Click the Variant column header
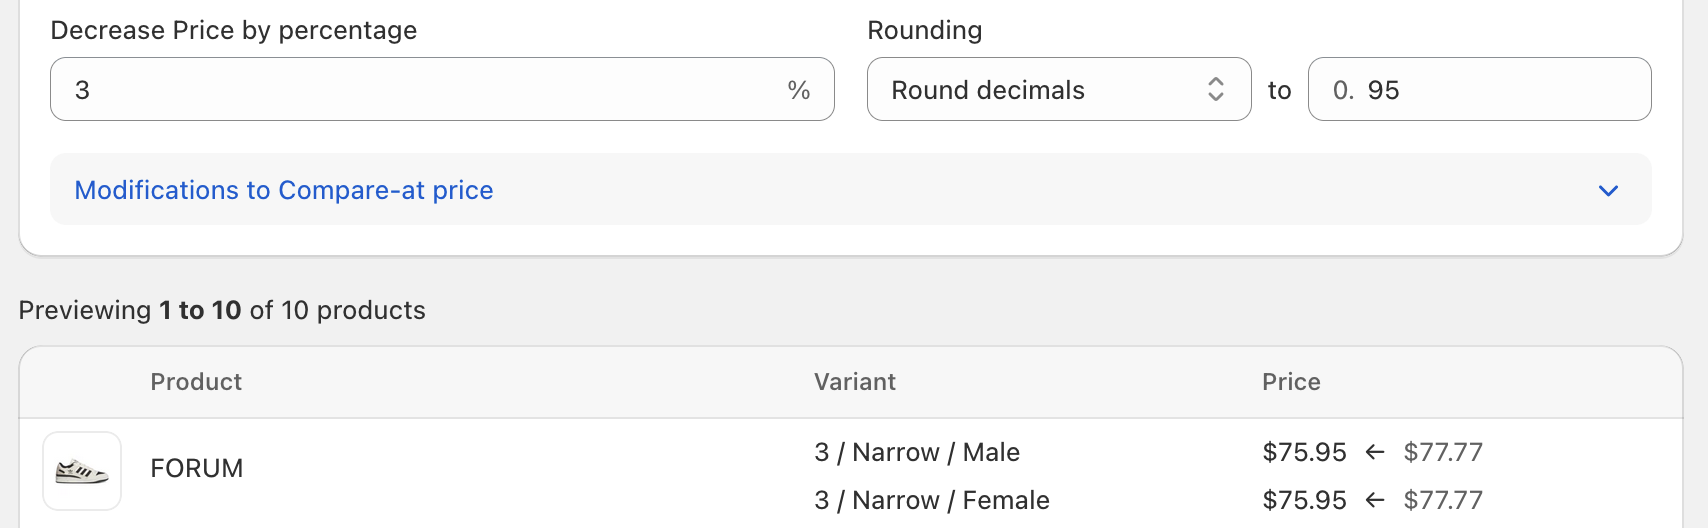This screenshot has height=528, width=1708. [855, 382]
